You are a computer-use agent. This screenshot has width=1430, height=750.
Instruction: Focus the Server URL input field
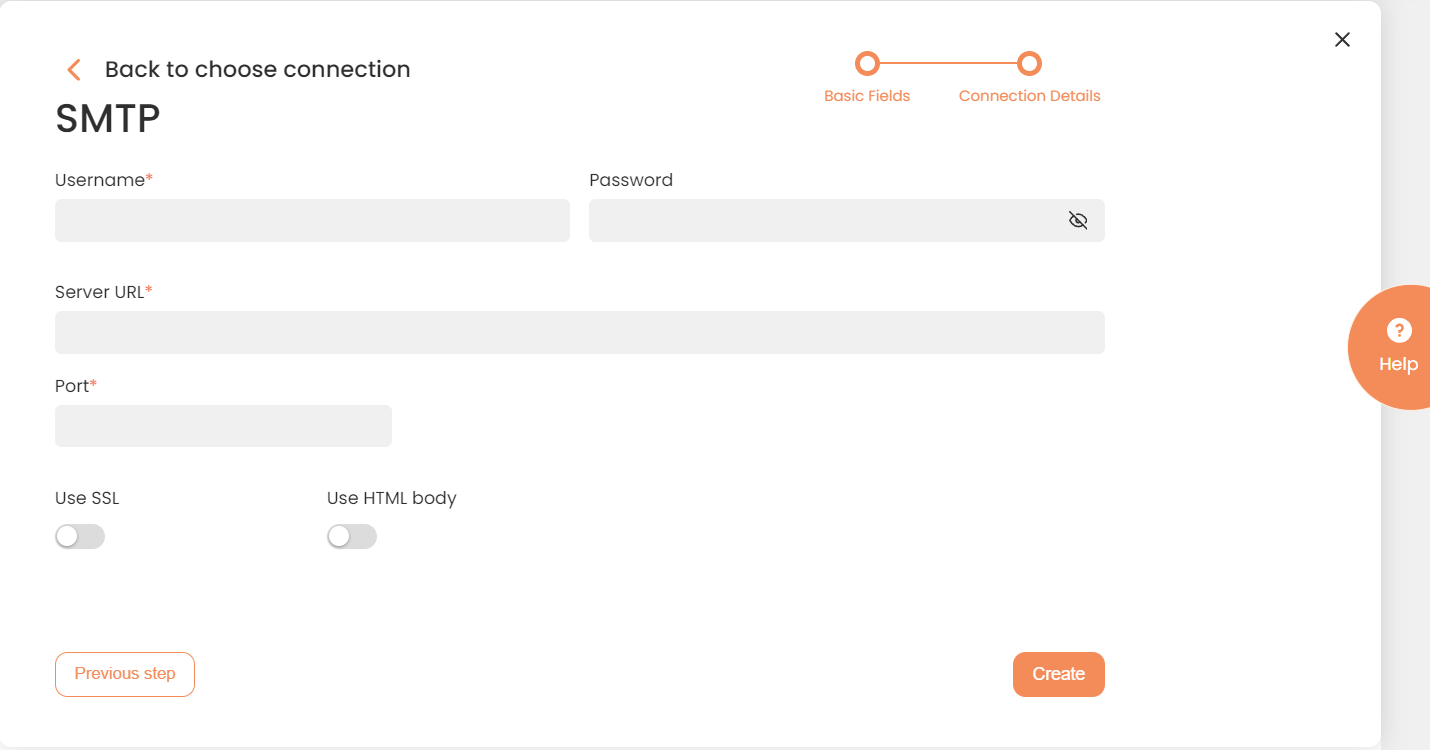click(x=580, y=332)
